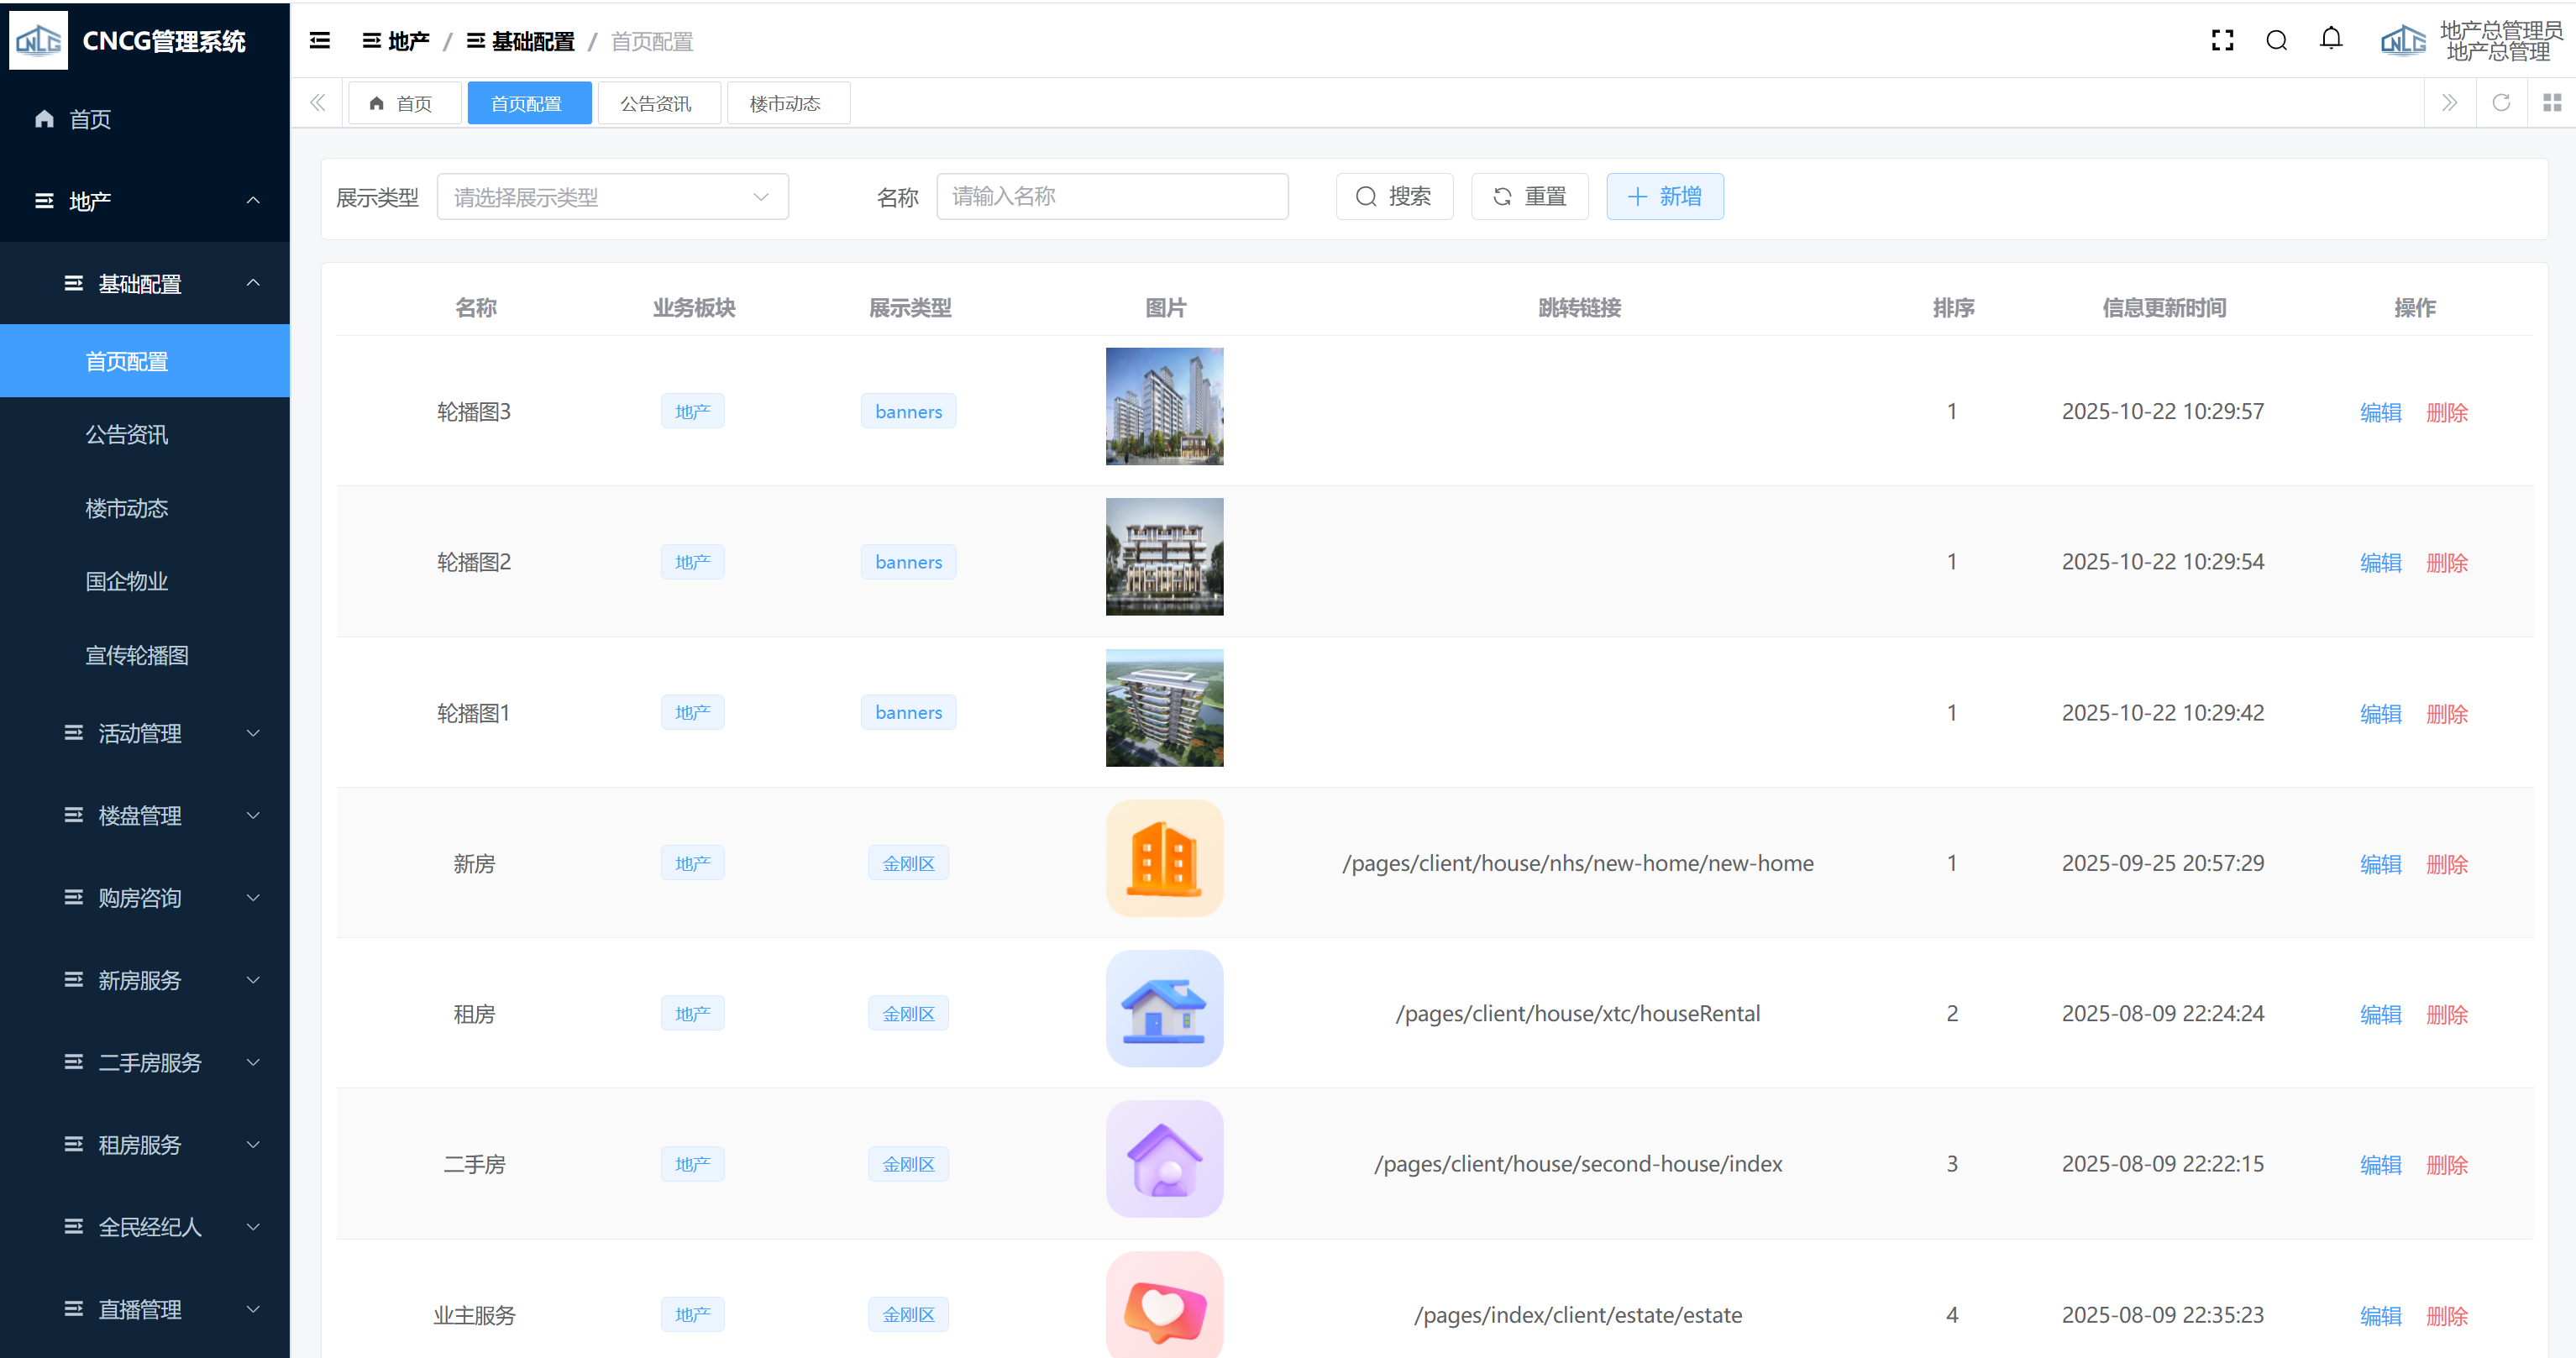
Task: Click the CNCG logo in sidebar
Action: point(39,41)
